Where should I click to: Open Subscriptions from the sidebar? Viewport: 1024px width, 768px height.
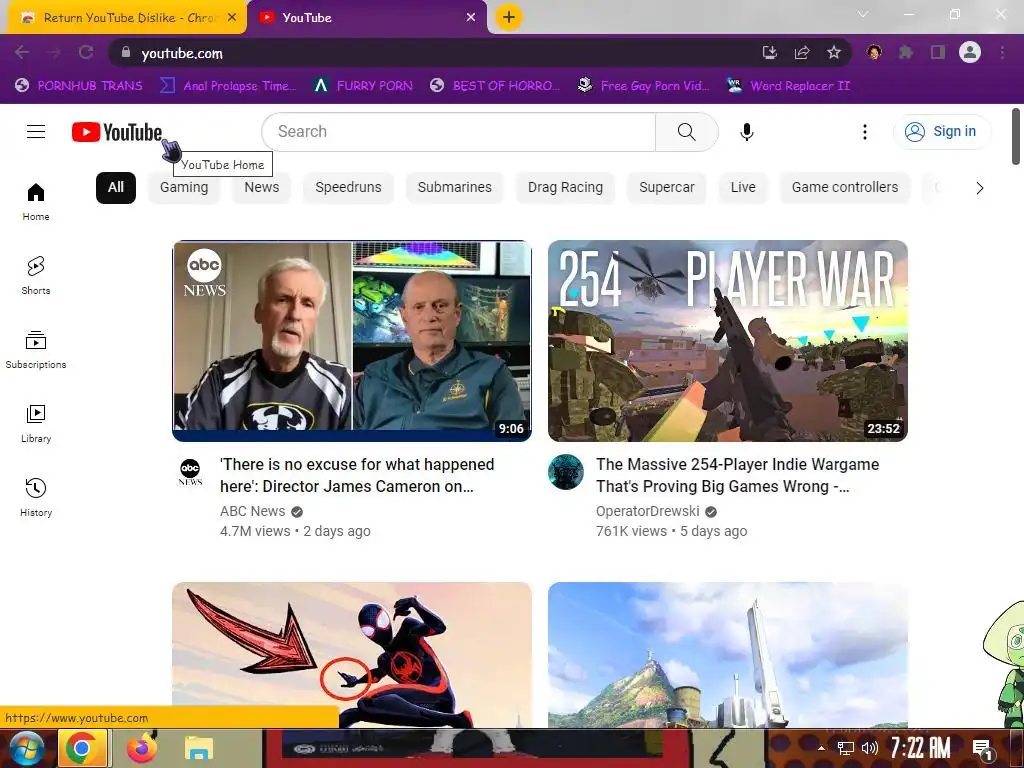pos(36,349)
